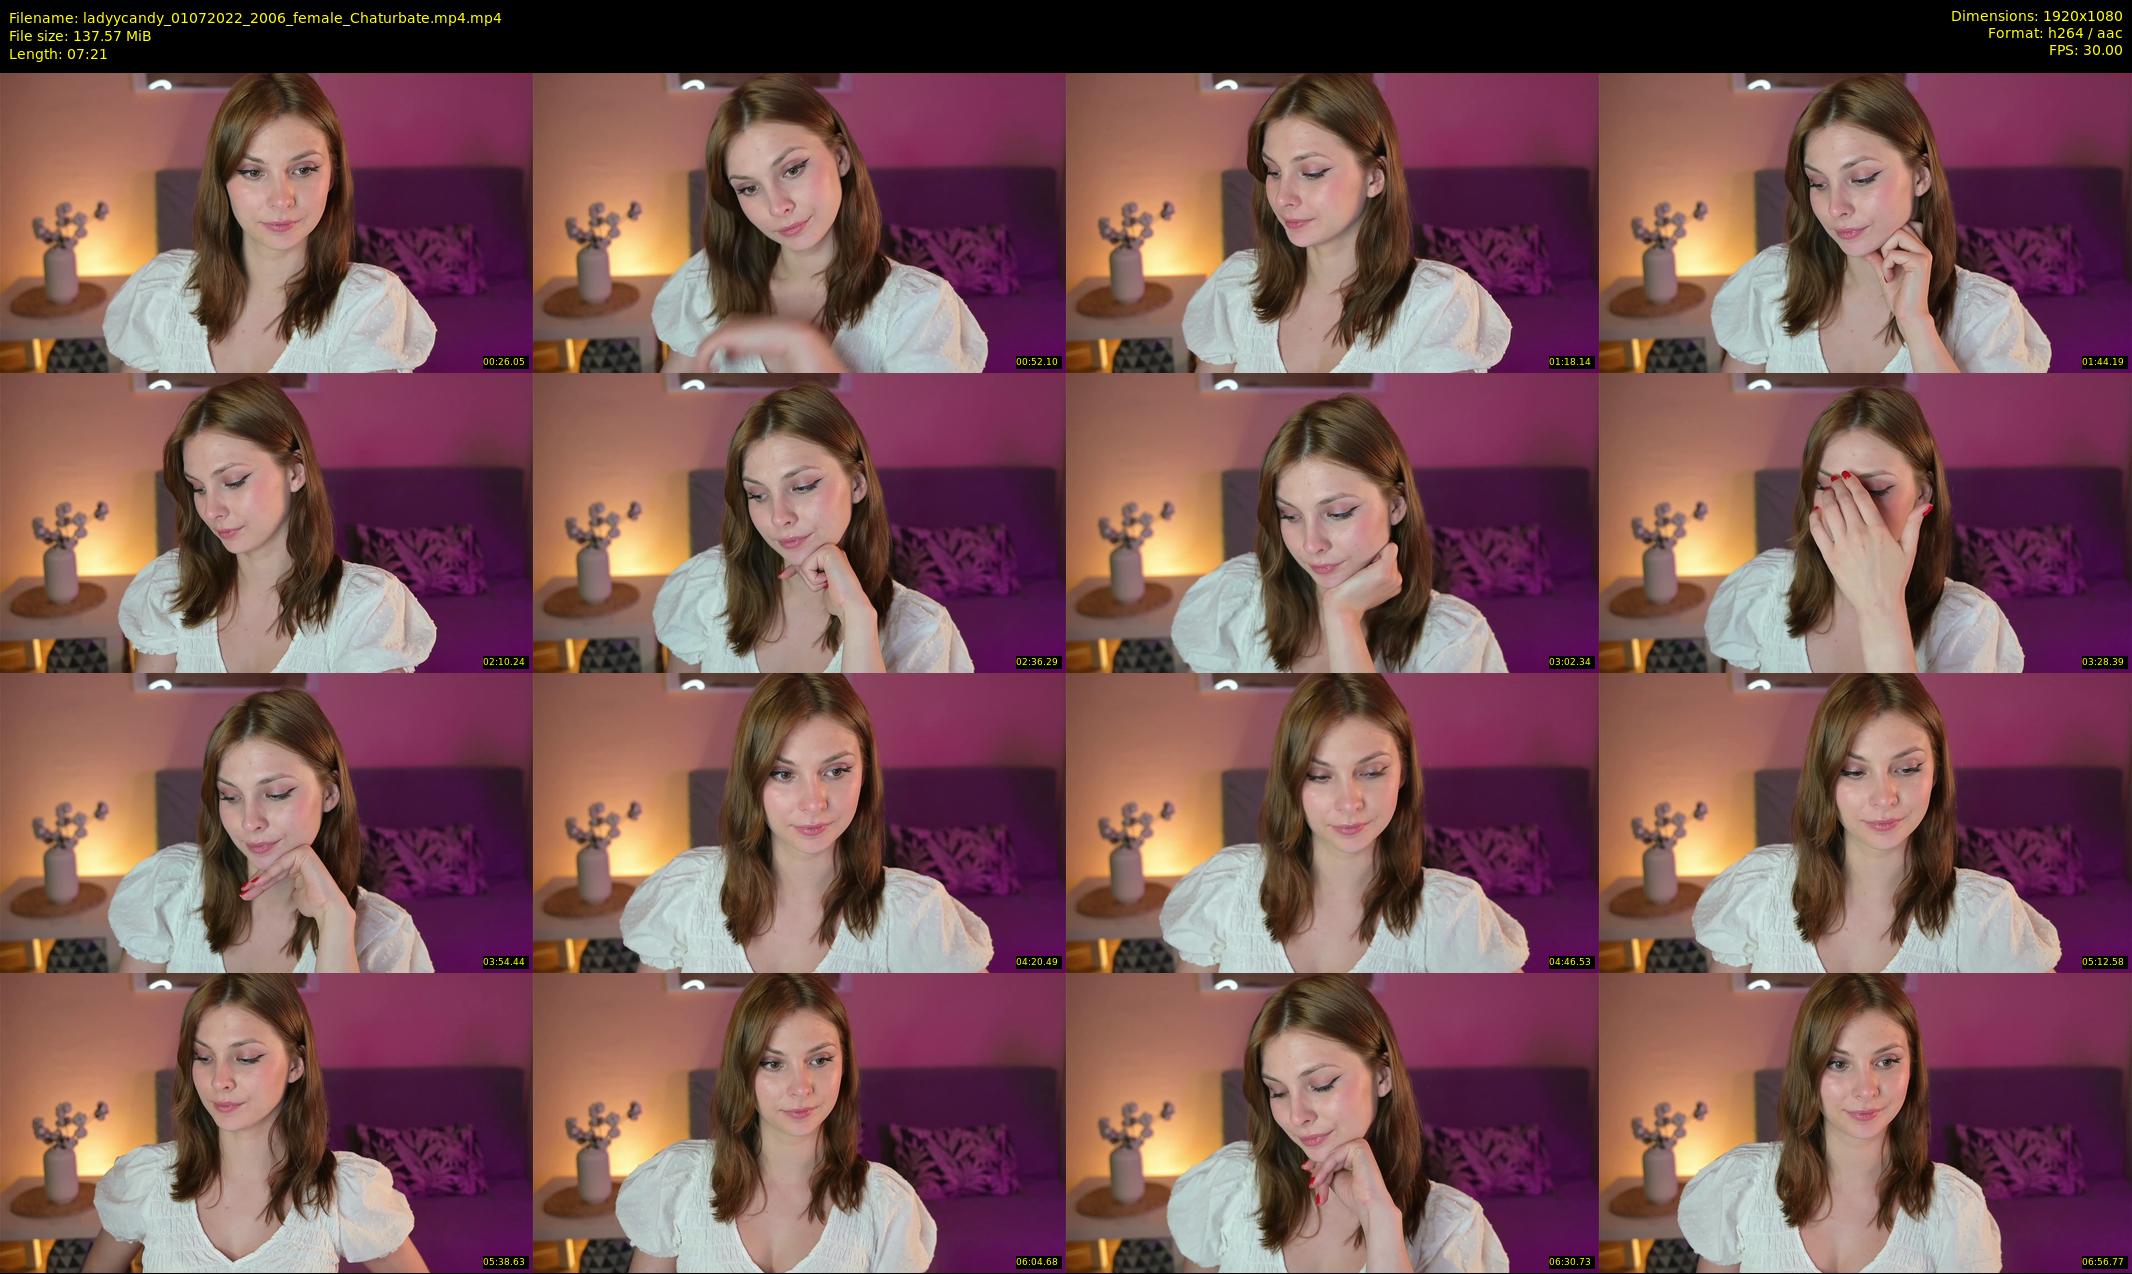This screenshot has height=1274, width=2132.
Task: Open the frame marked 02:36.29
Action: (x=799, y=522)
